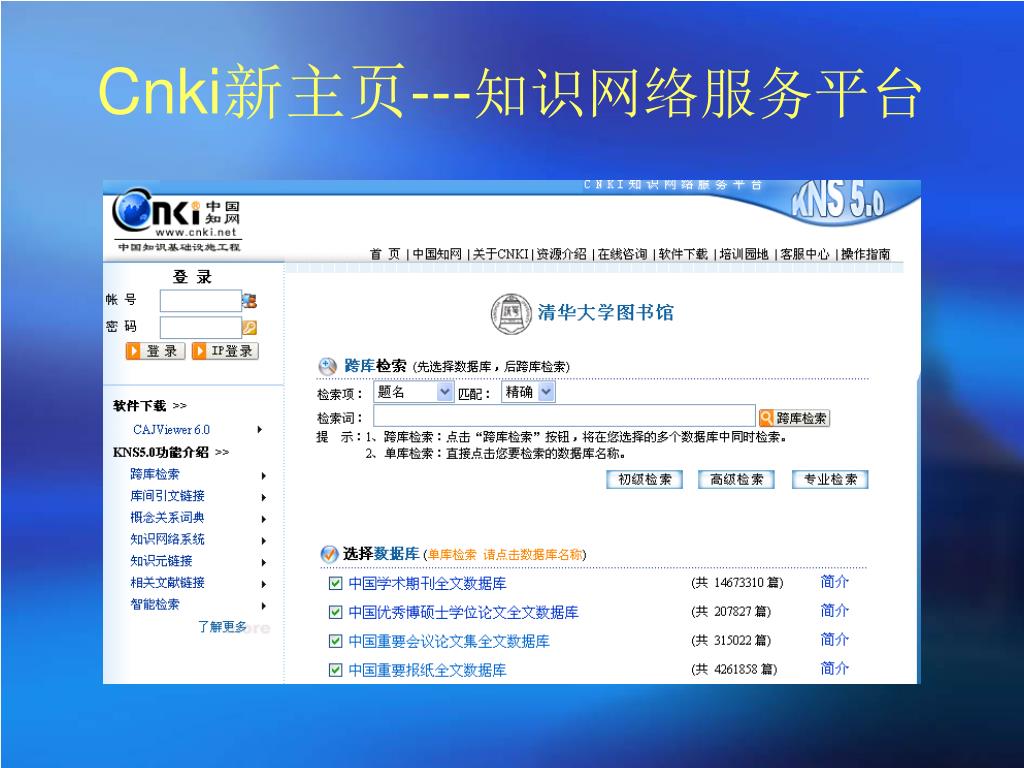This screenshot has width=1024, height=768.
Task: Click the user icon beside 帐号 field
Action: click(x=249, y=301)
